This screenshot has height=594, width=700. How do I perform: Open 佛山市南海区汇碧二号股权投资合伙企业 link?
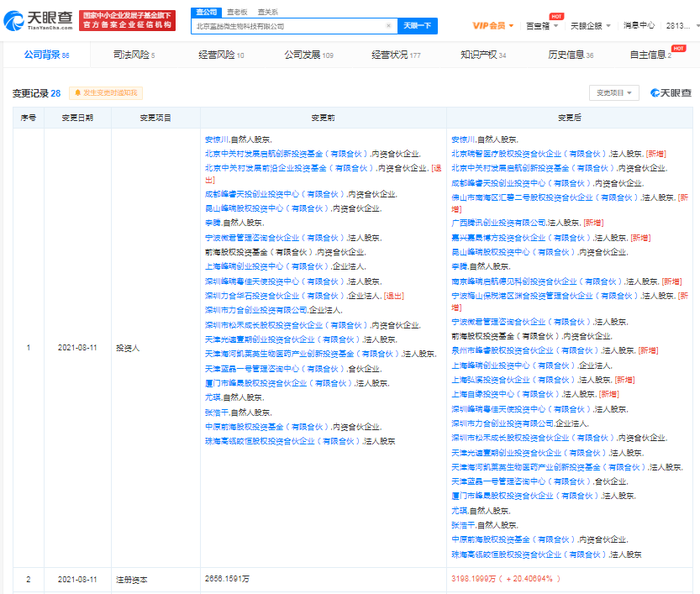click(545, 197)
